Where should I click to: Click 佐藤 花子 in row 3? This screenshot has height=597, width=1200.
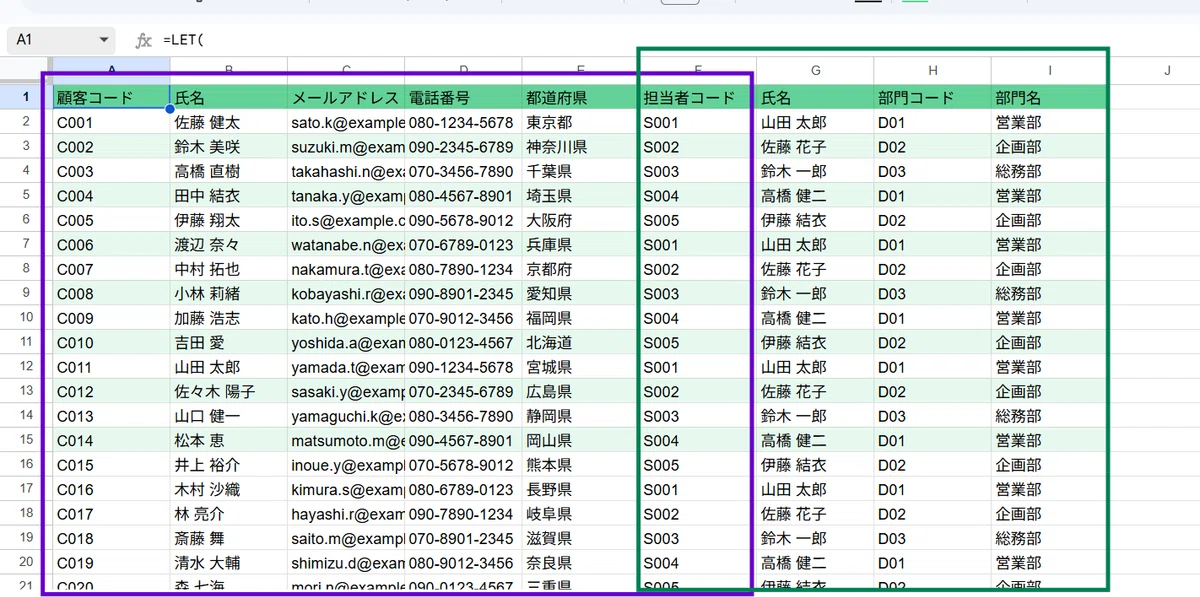815,147
